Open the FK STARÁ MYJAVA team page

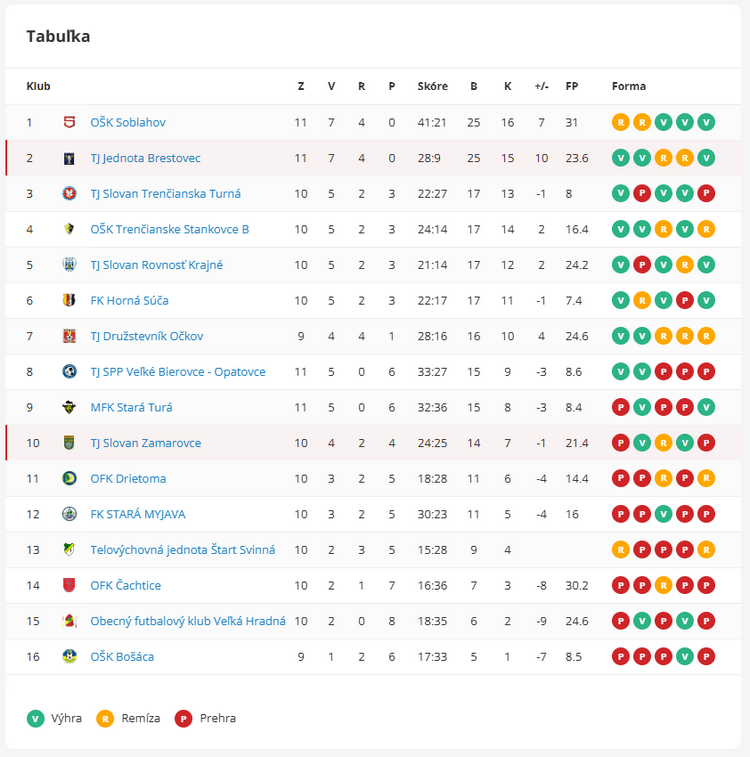137,514
